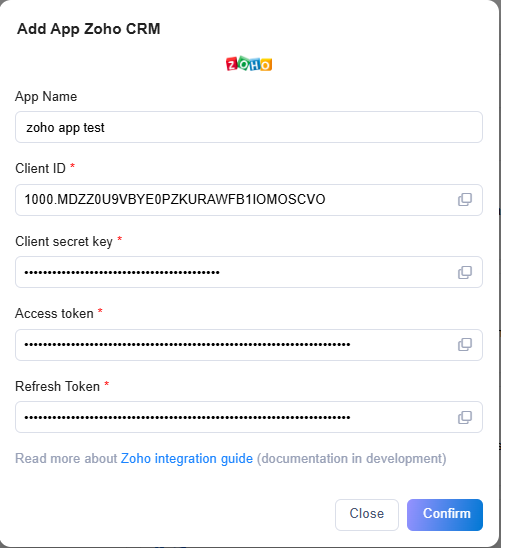Click the Client secret key label
This screenshot has width=506, height=548.
pos(64,241)
